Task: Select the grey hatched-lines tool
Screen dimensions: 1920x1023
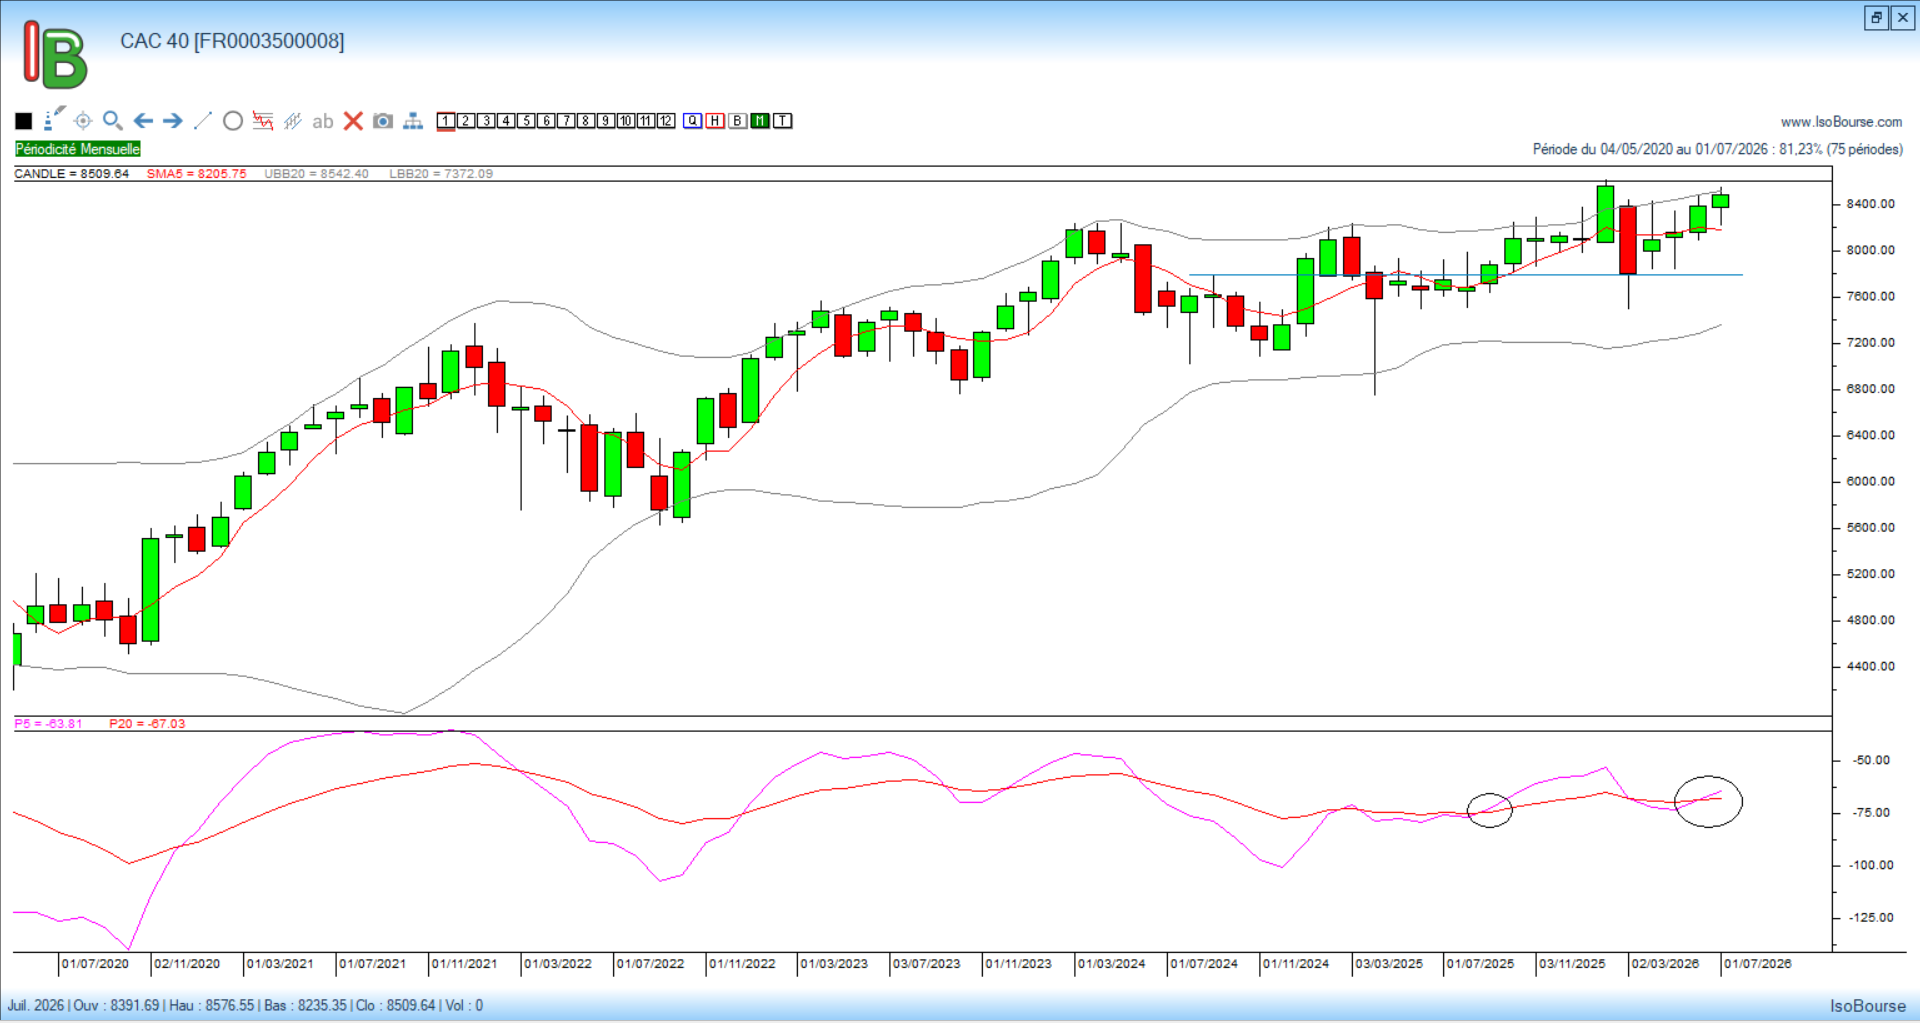Action: pyautogui.click(x=293, y=121)
